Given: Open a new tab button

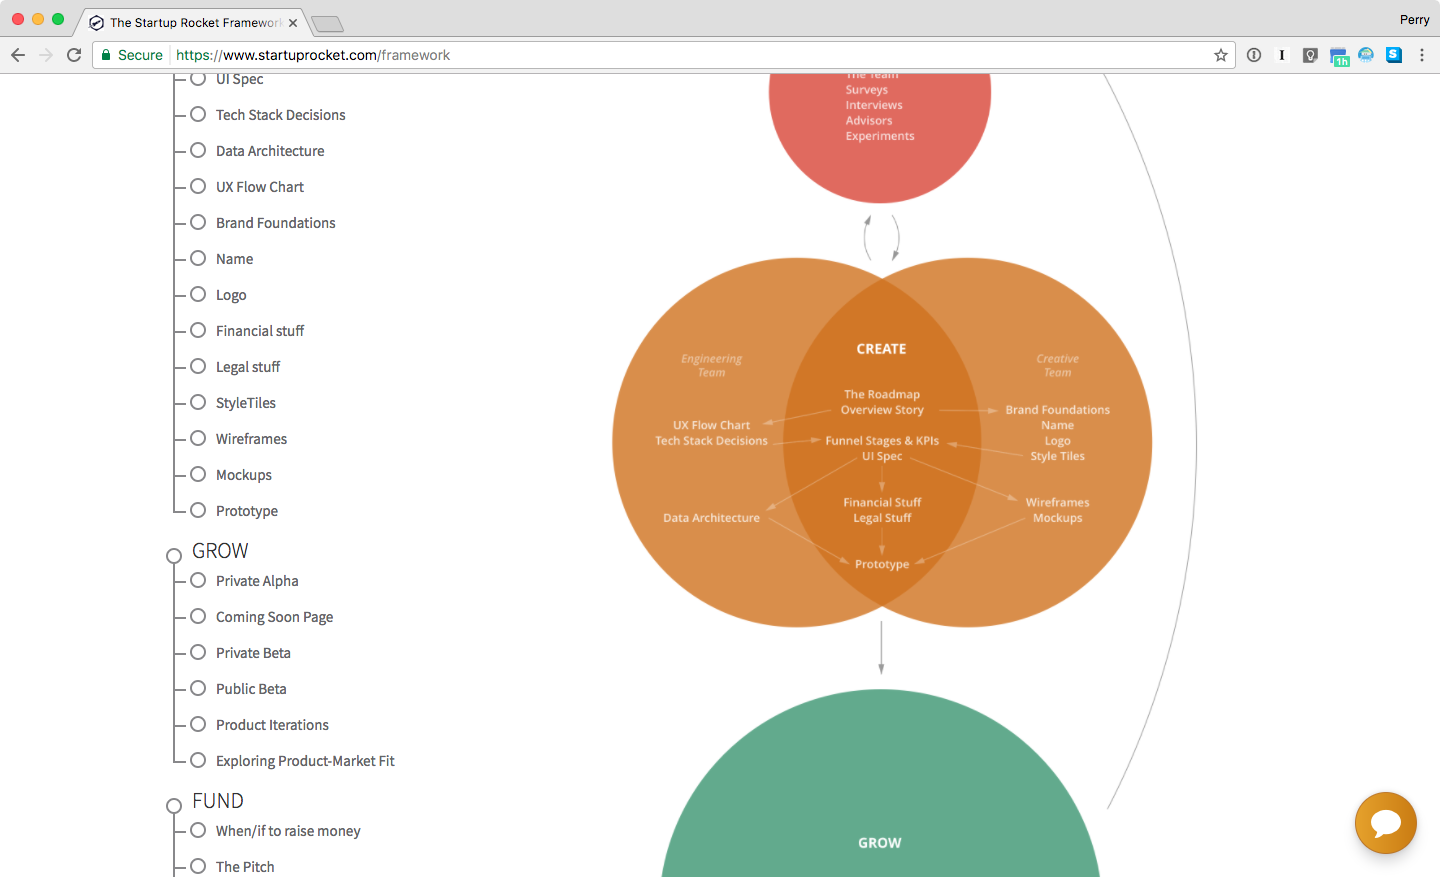Looking at the screenshot, I should point(327,23).
